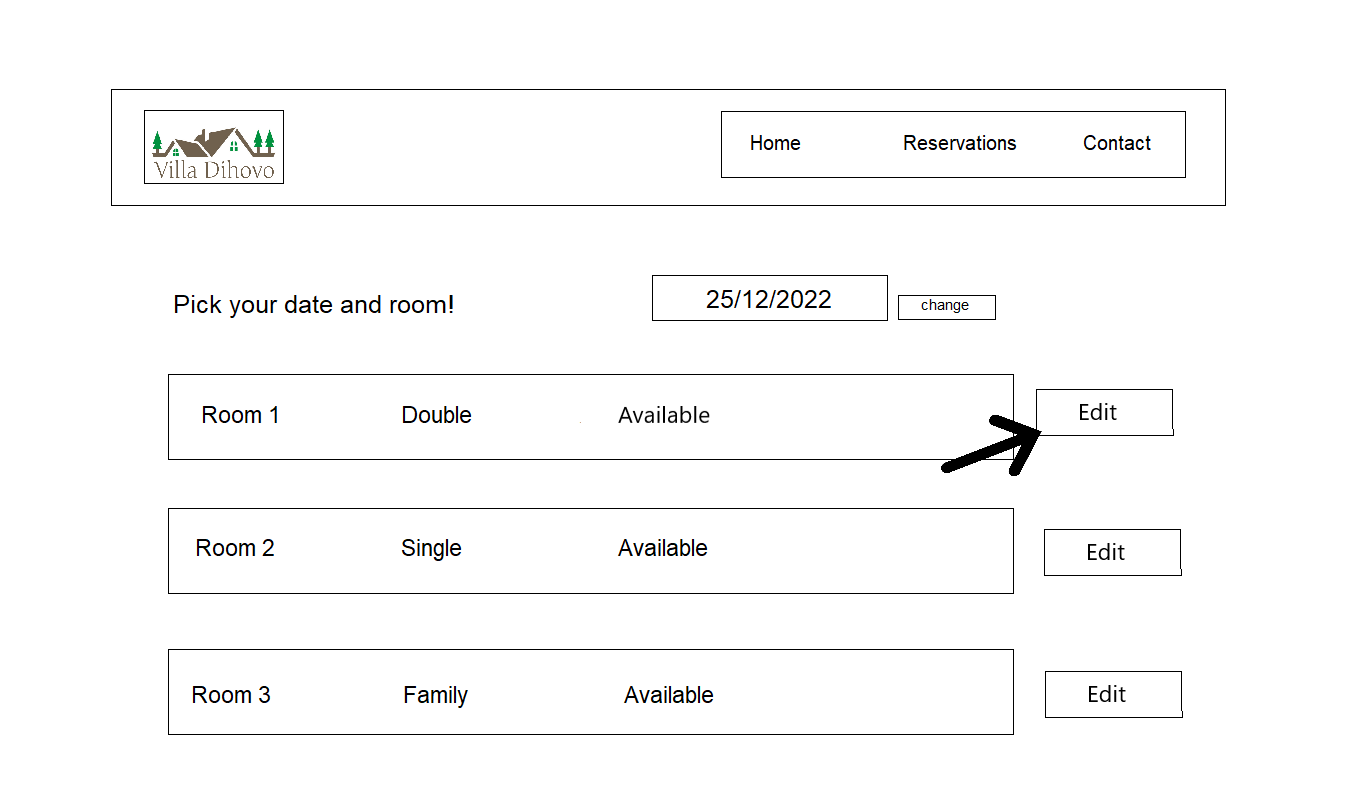The width and height of the screenshot is (1345, 808).
Task: Open the Home page
Action: pyautogui.click(x=775, y=143)
